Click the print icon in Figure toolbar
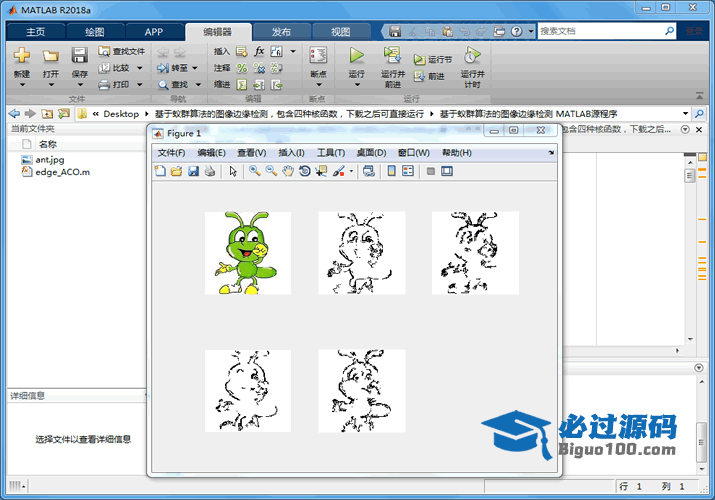The height and width of the screenshot is (500, 715). tap(210, 171)
